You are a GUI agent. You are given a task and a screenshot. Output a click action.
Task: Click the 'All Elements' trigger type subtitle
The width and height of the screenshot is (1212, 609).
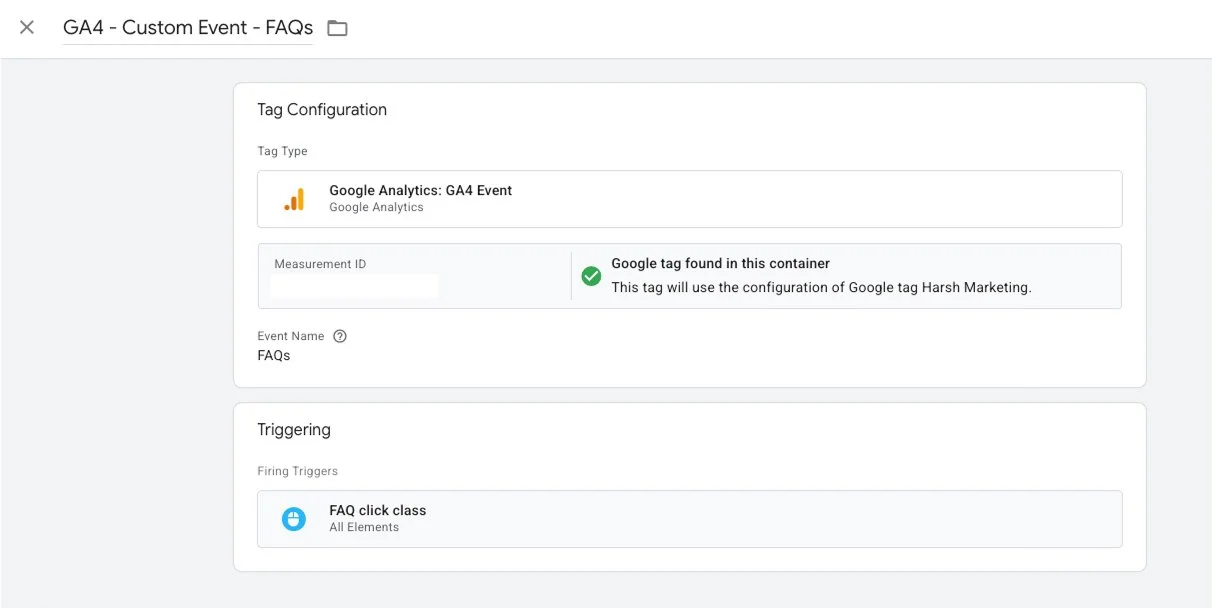coord(364,527)
